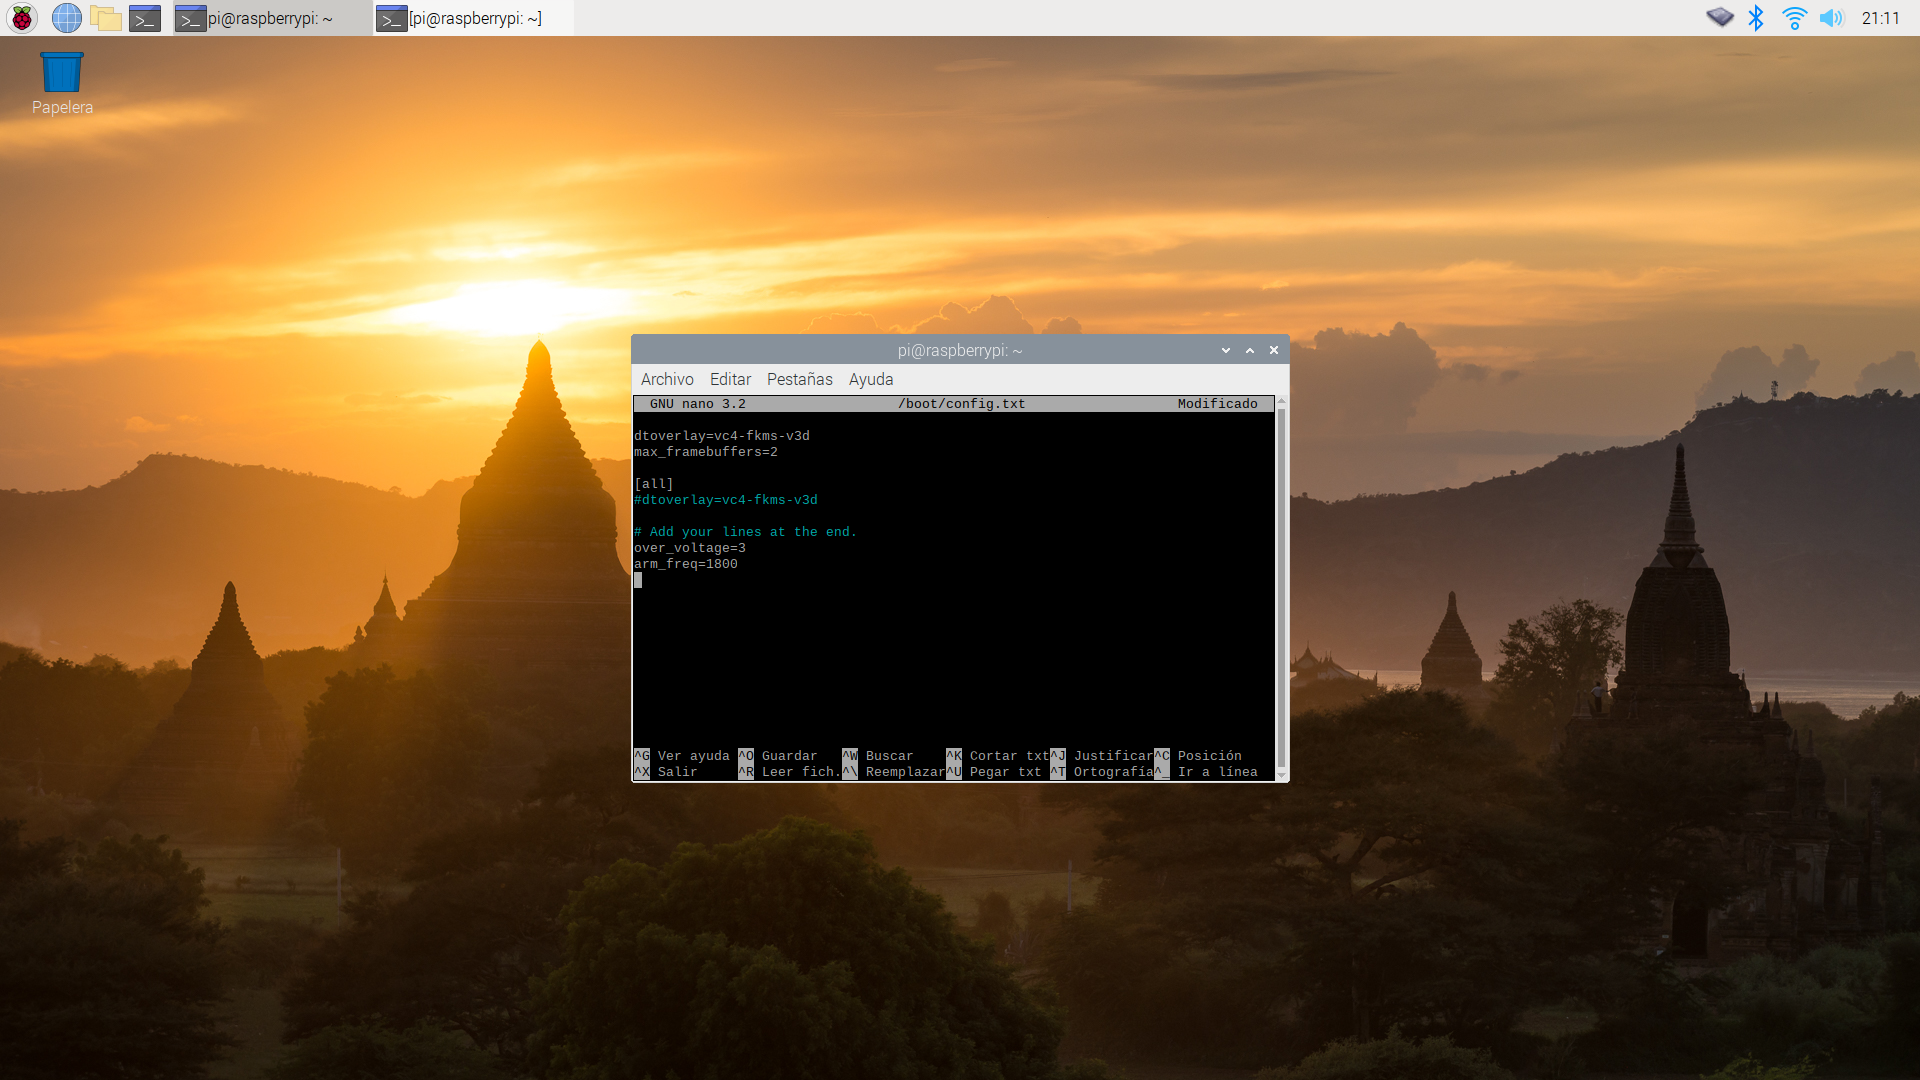Open the WiFi network menu
The image size is (1920, 1080).
tap(1794, 18)
